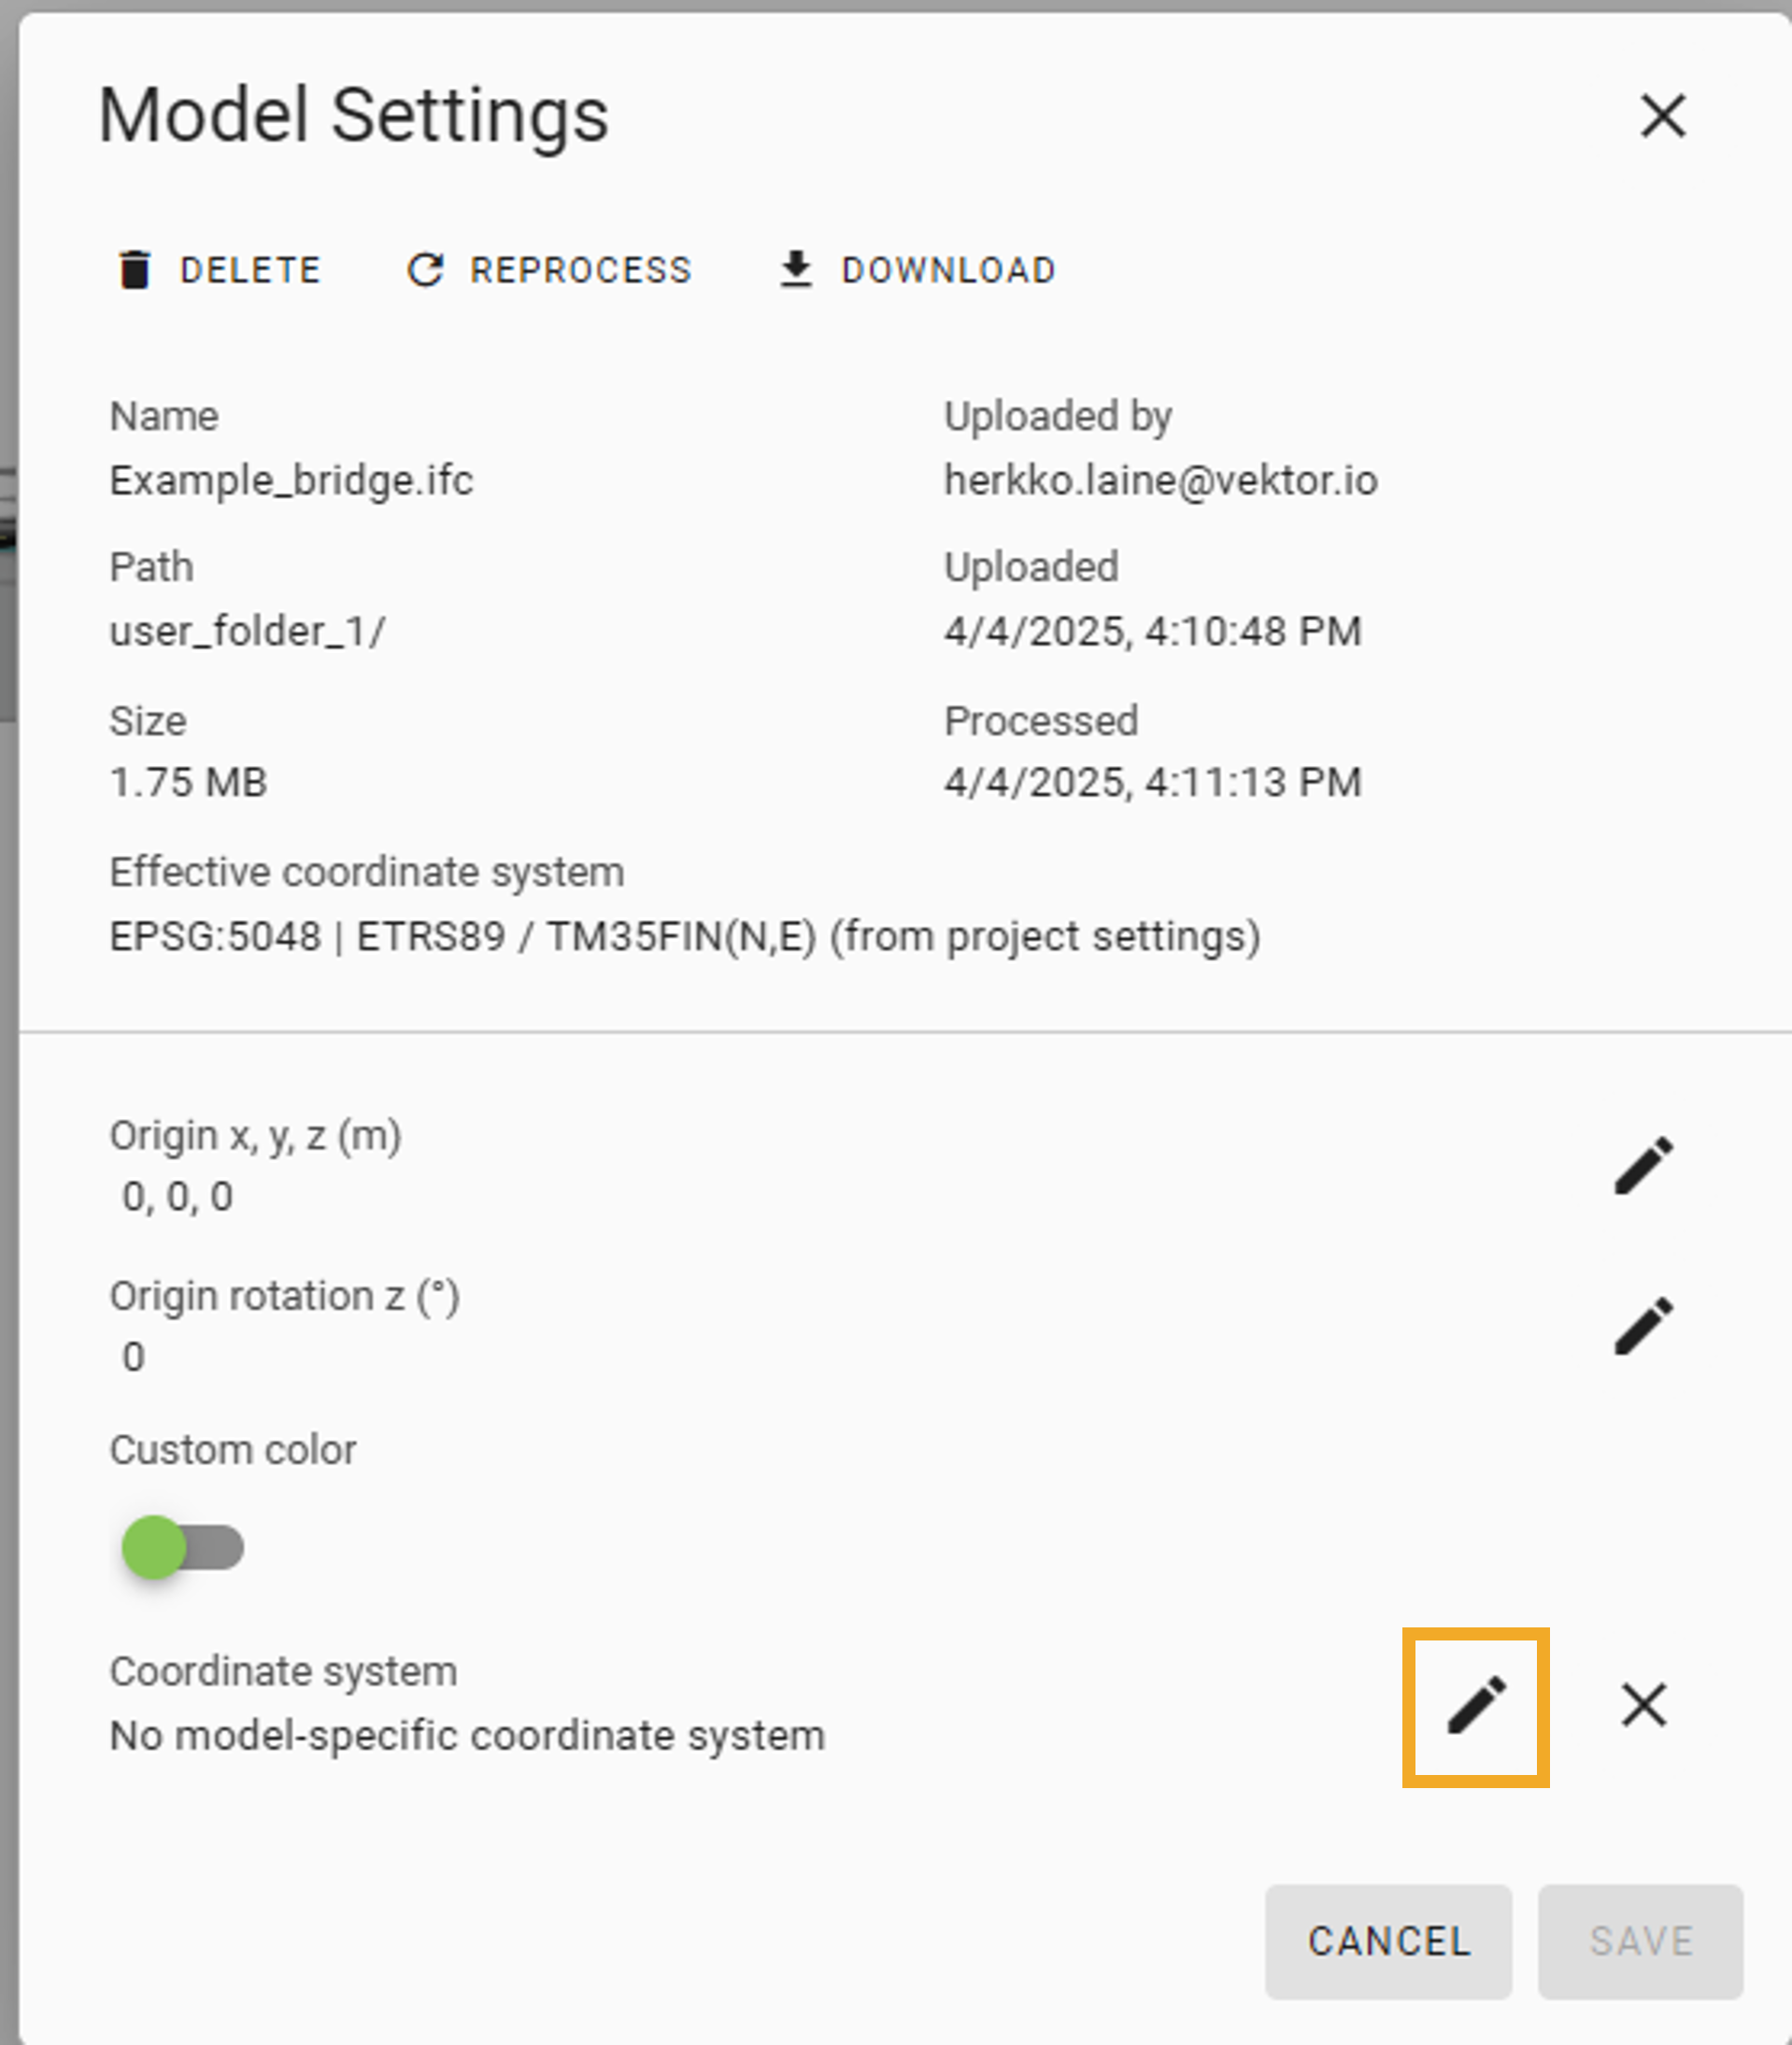Click the user_folder_1/ path value

pyautogui.click(x=247, y=631)
